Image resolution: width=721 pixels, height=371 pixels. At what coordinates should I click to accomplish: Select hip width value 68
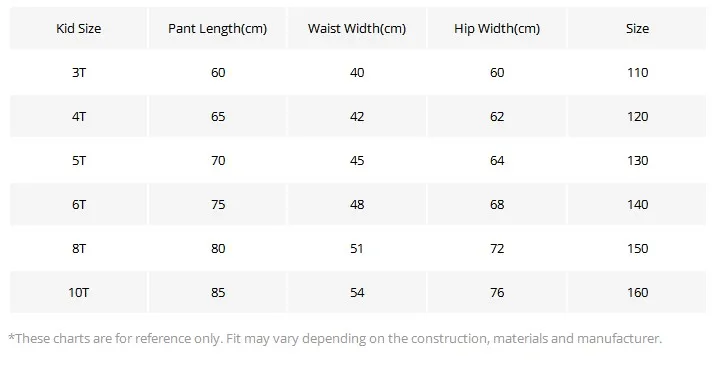(x=497, y=205)
